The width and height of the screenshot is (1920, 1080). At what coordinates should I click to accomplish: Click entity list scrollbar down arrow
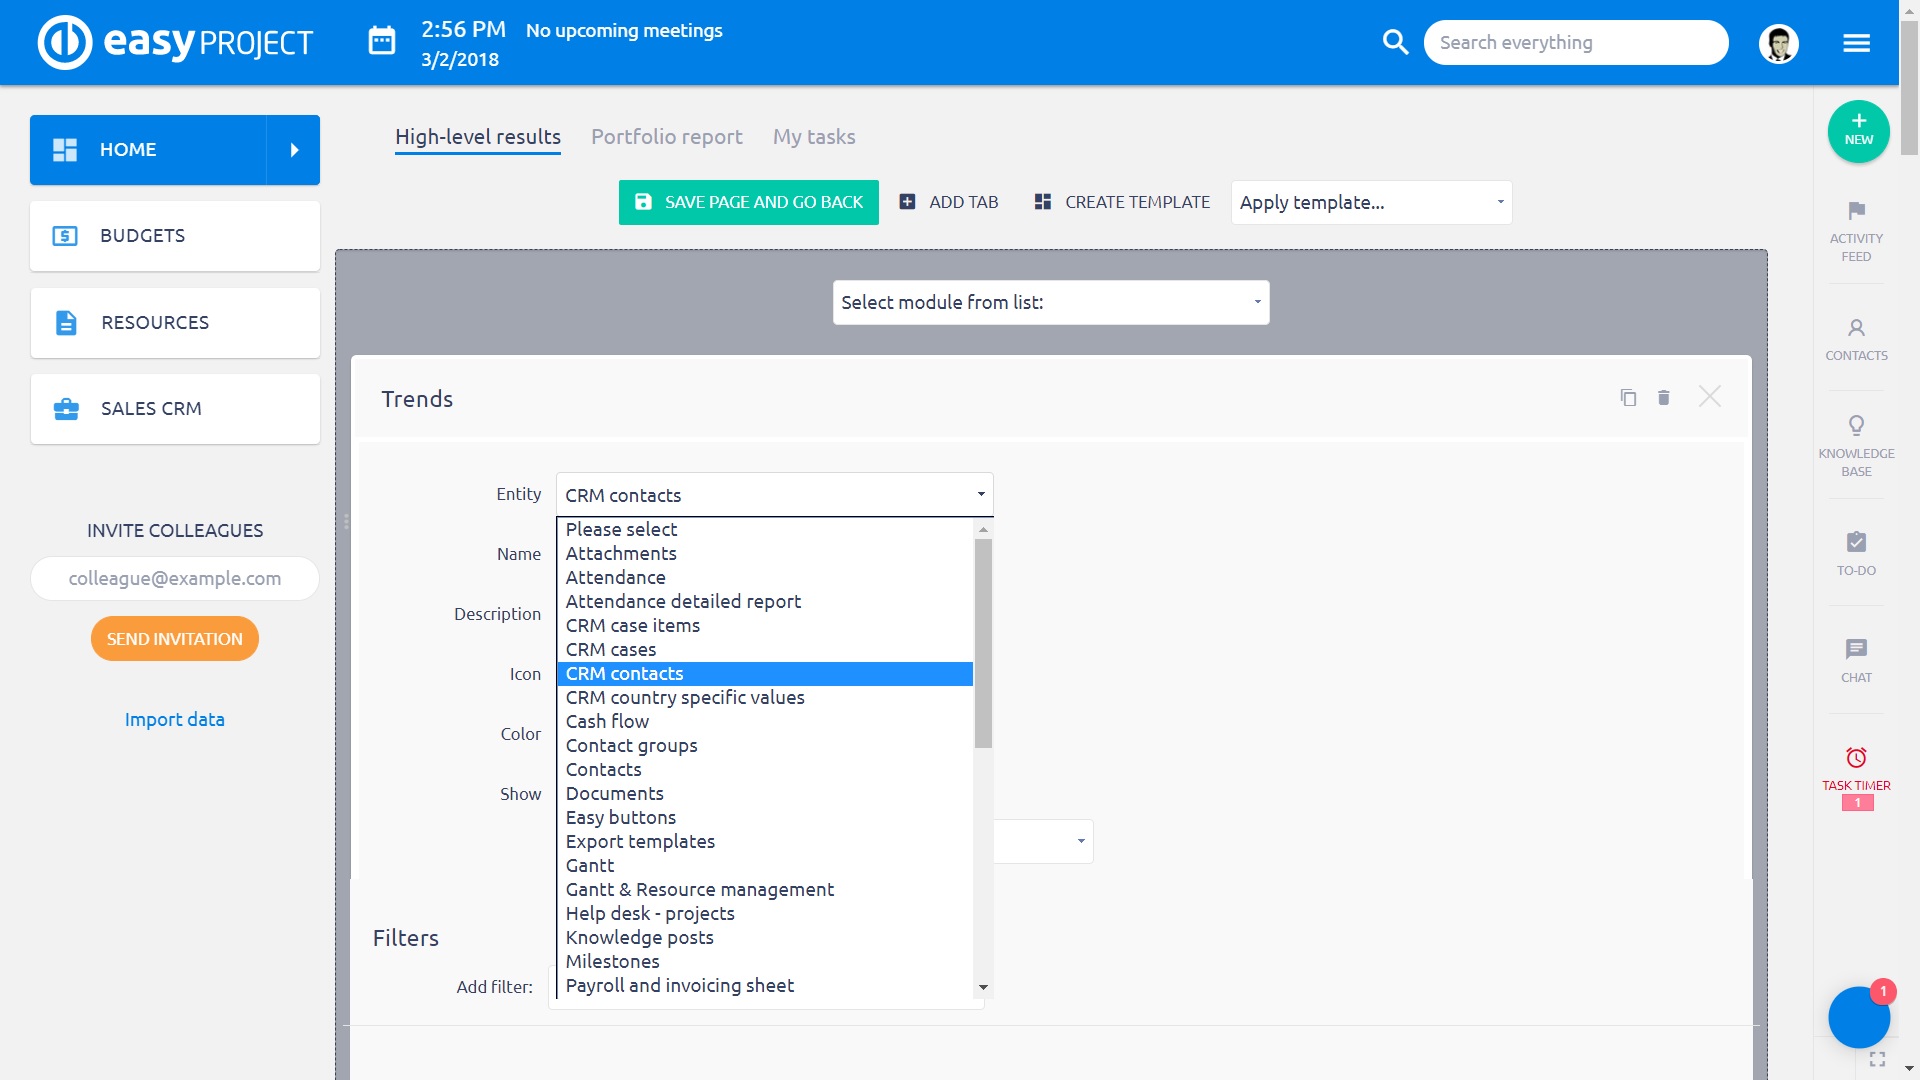click(983, 987)
